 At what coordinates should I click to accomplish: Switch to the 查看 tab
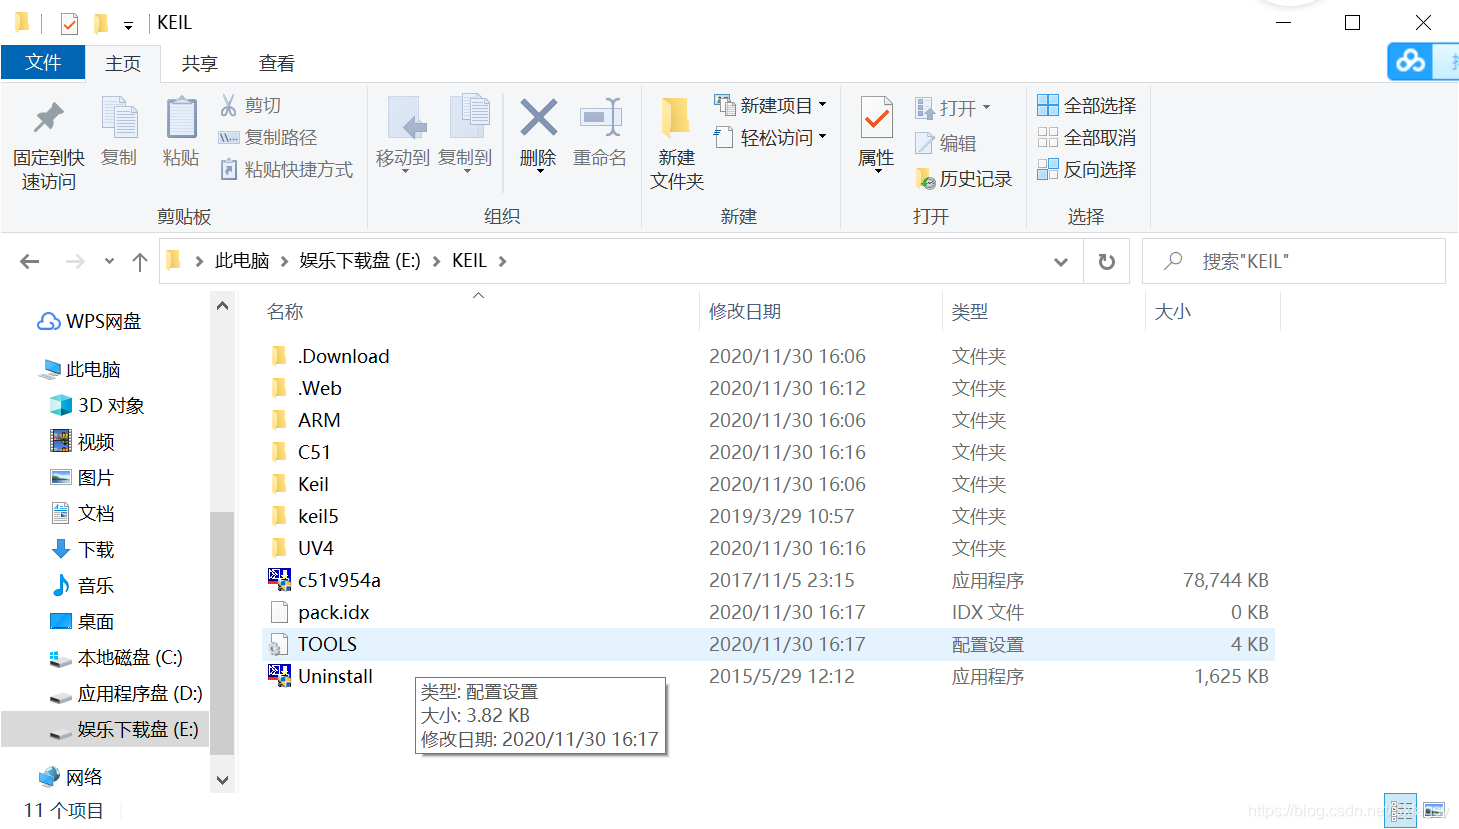click(x=277, y=63)
